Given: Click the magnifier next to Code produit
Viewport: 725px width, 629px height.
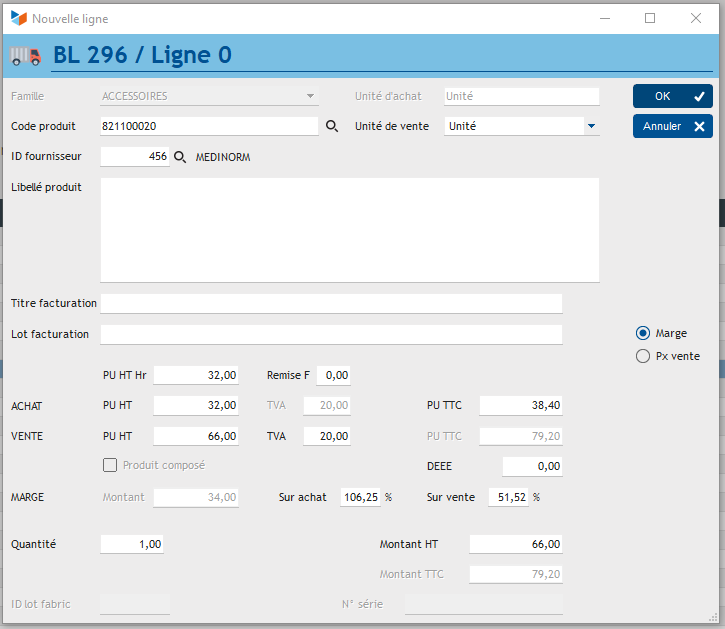Looking at the screenshot, I should pyautogui.click(x=333, y=127).
